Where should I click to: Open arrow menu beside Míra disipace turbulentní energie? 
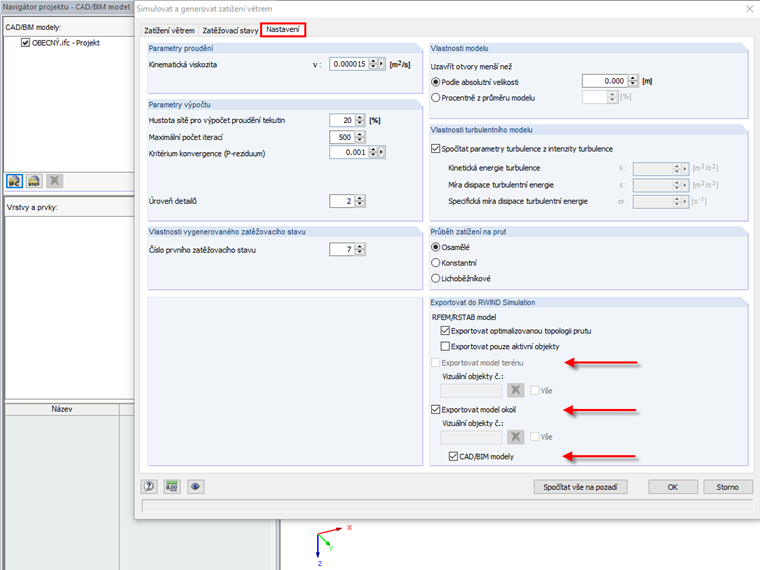685,185
